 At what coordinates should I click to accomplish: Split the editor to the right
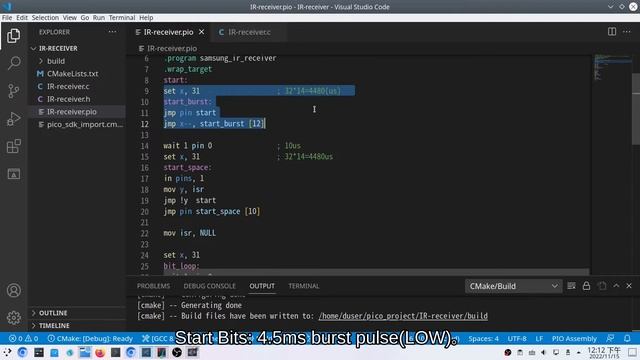click(x=611, y=31)
